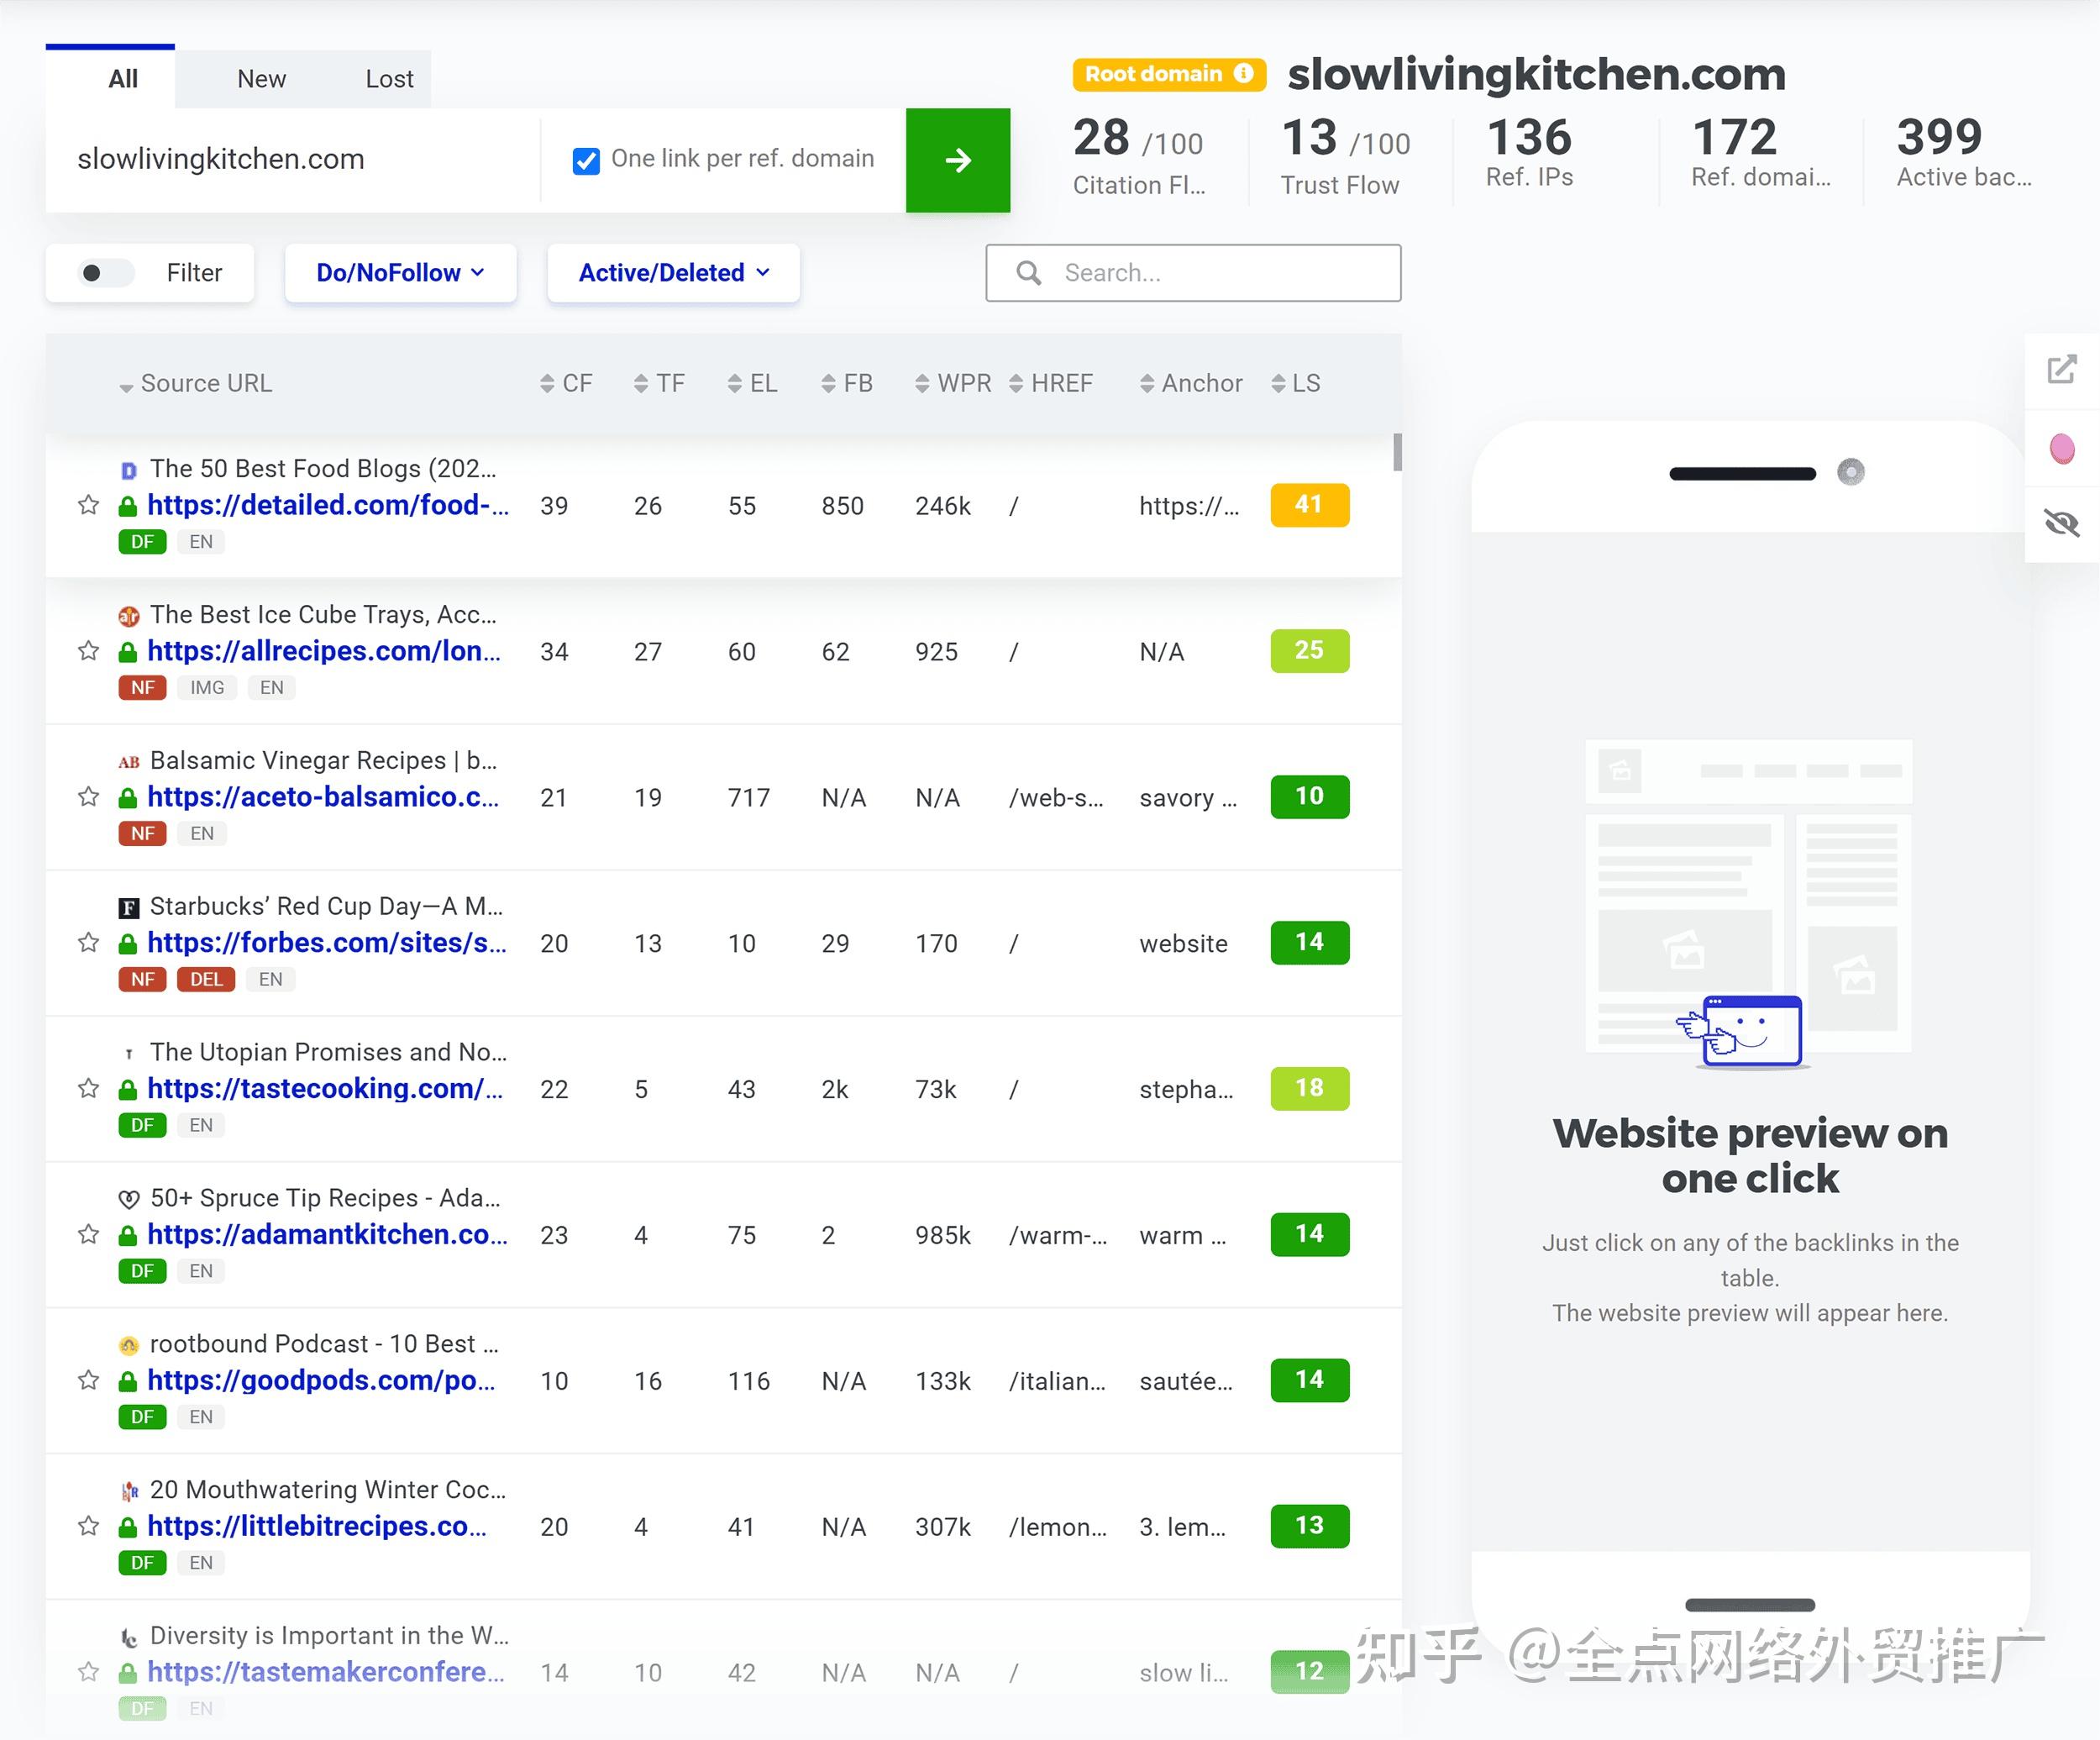This screenshot has height=1740, width=2100.
Task: Click the table vertical scrollbar
Action: pyautogui.click(x=1397, y=452)
